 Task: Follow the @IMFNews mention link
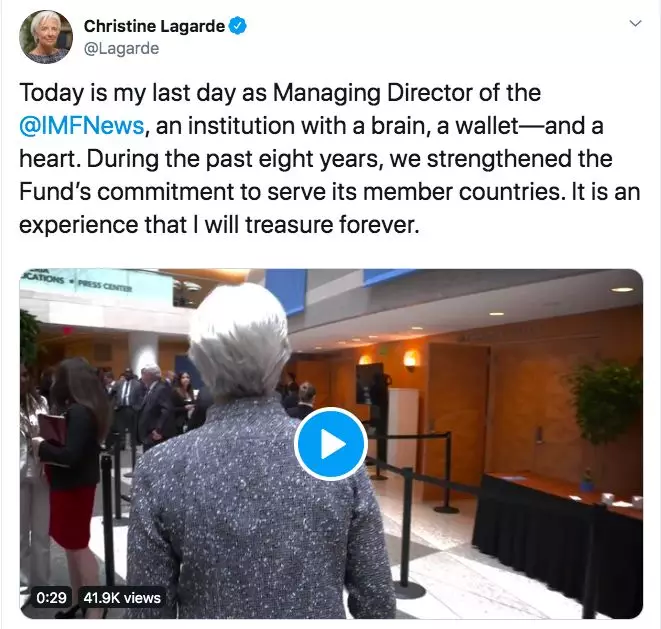click(82, 126)
